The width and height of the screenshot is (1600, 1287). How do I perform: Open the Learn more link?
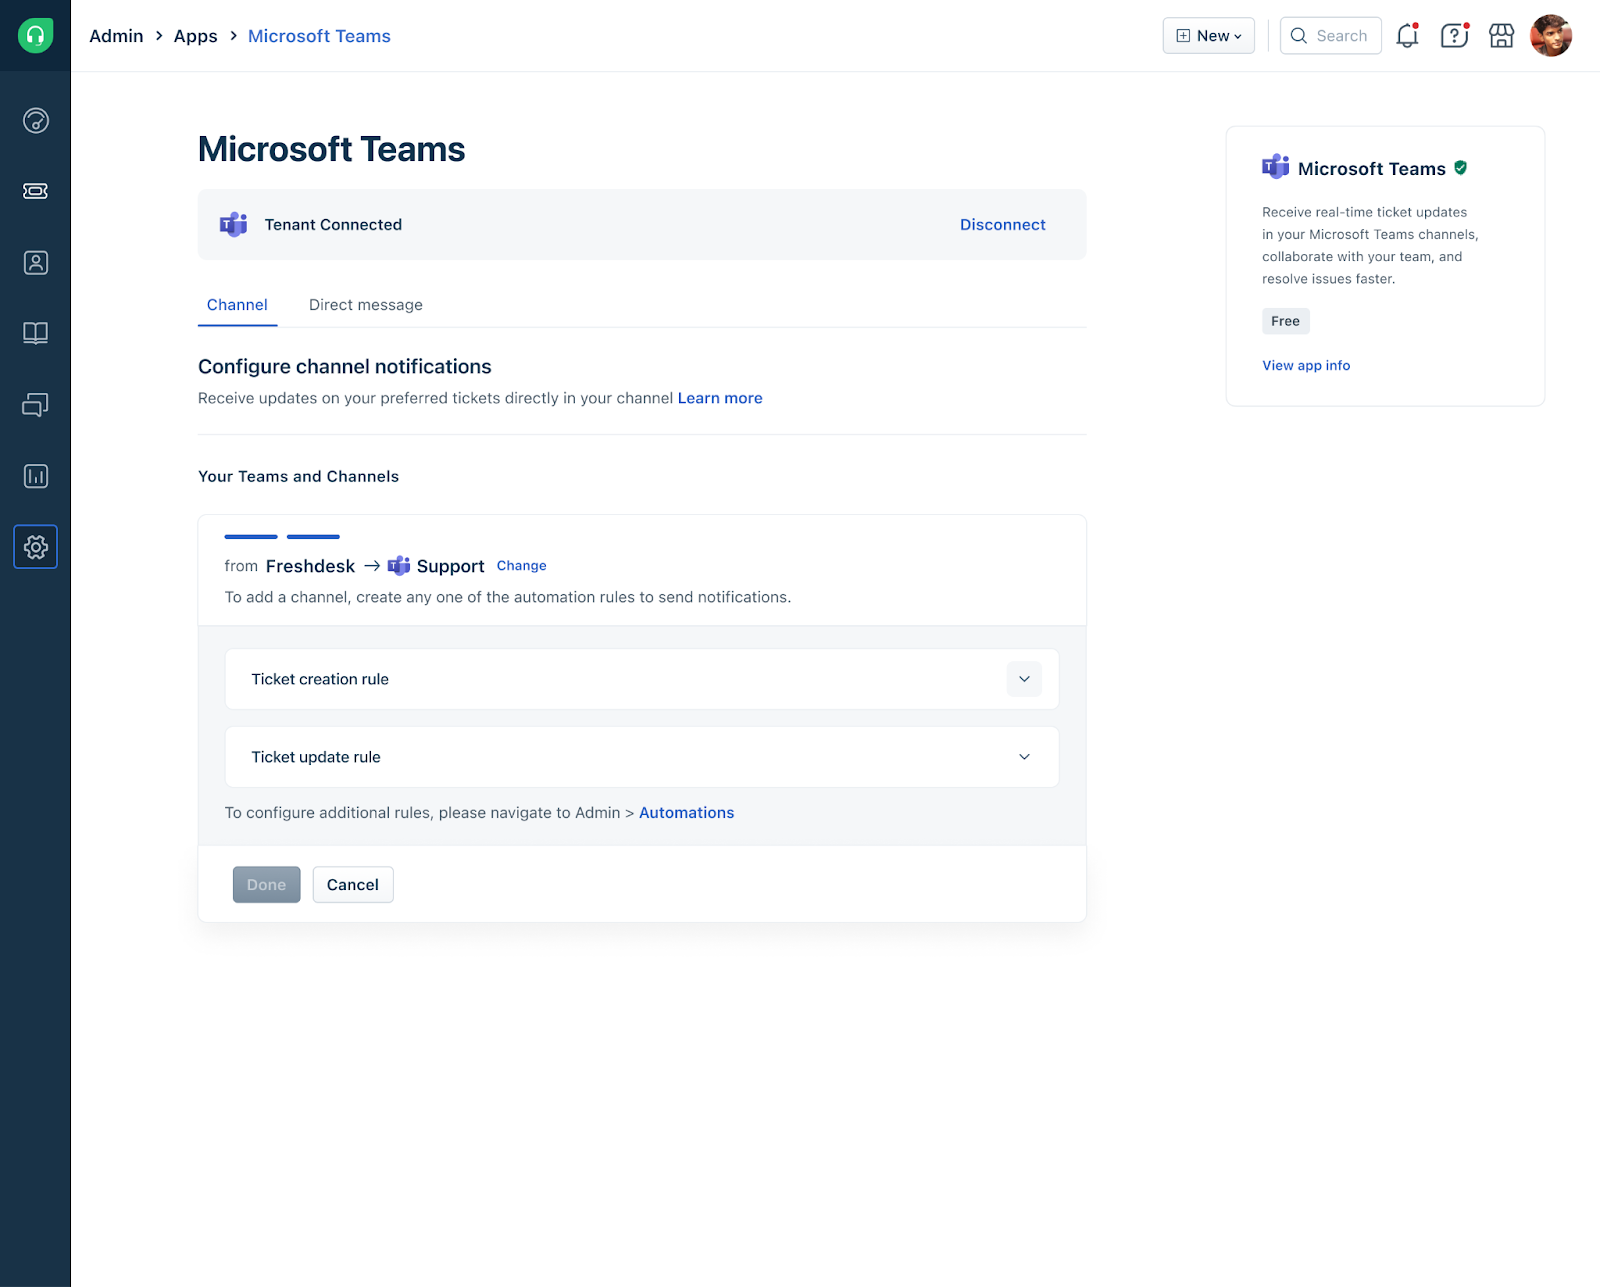tap(720, 398)
